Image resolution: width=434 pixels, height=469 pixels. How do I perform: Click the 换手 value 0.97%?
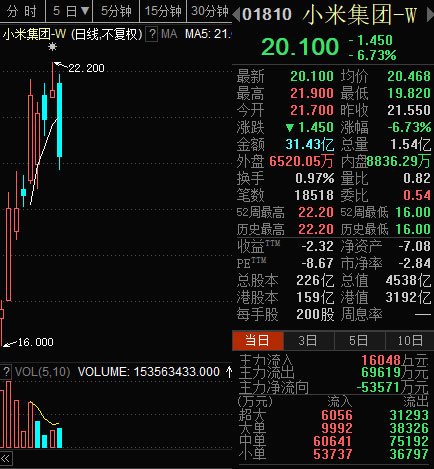point(314,179)
